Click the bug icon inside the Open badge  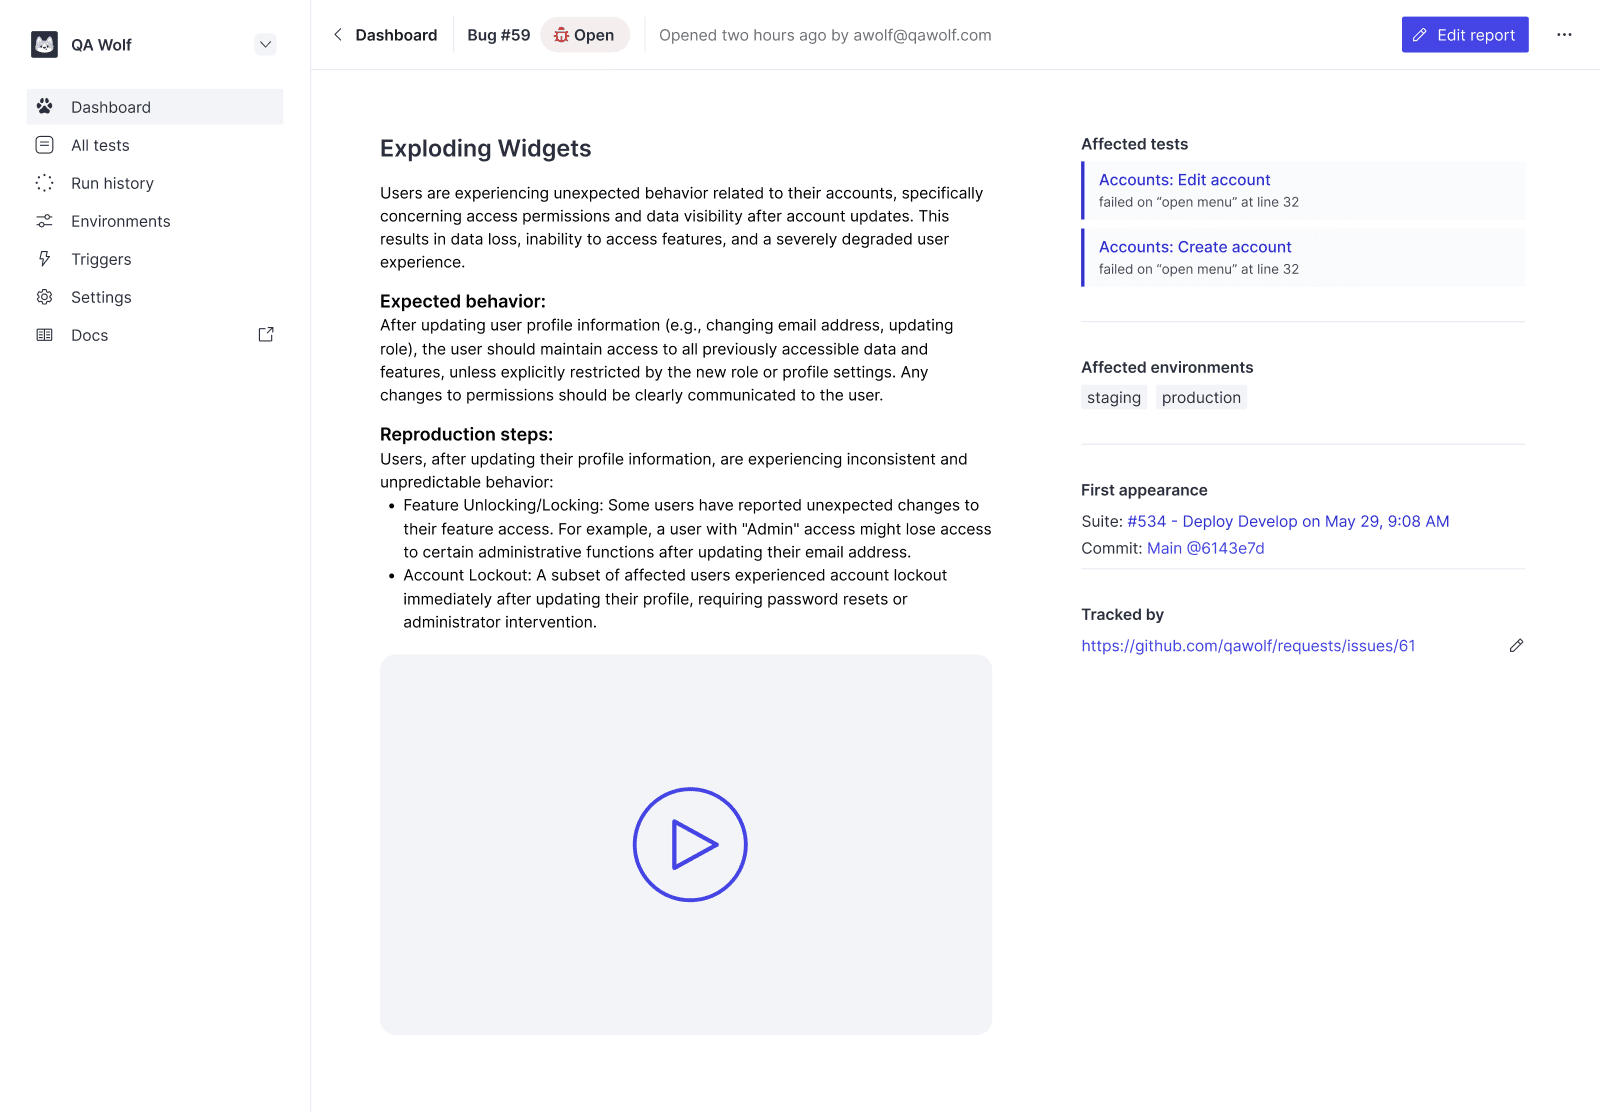point(561,34)
